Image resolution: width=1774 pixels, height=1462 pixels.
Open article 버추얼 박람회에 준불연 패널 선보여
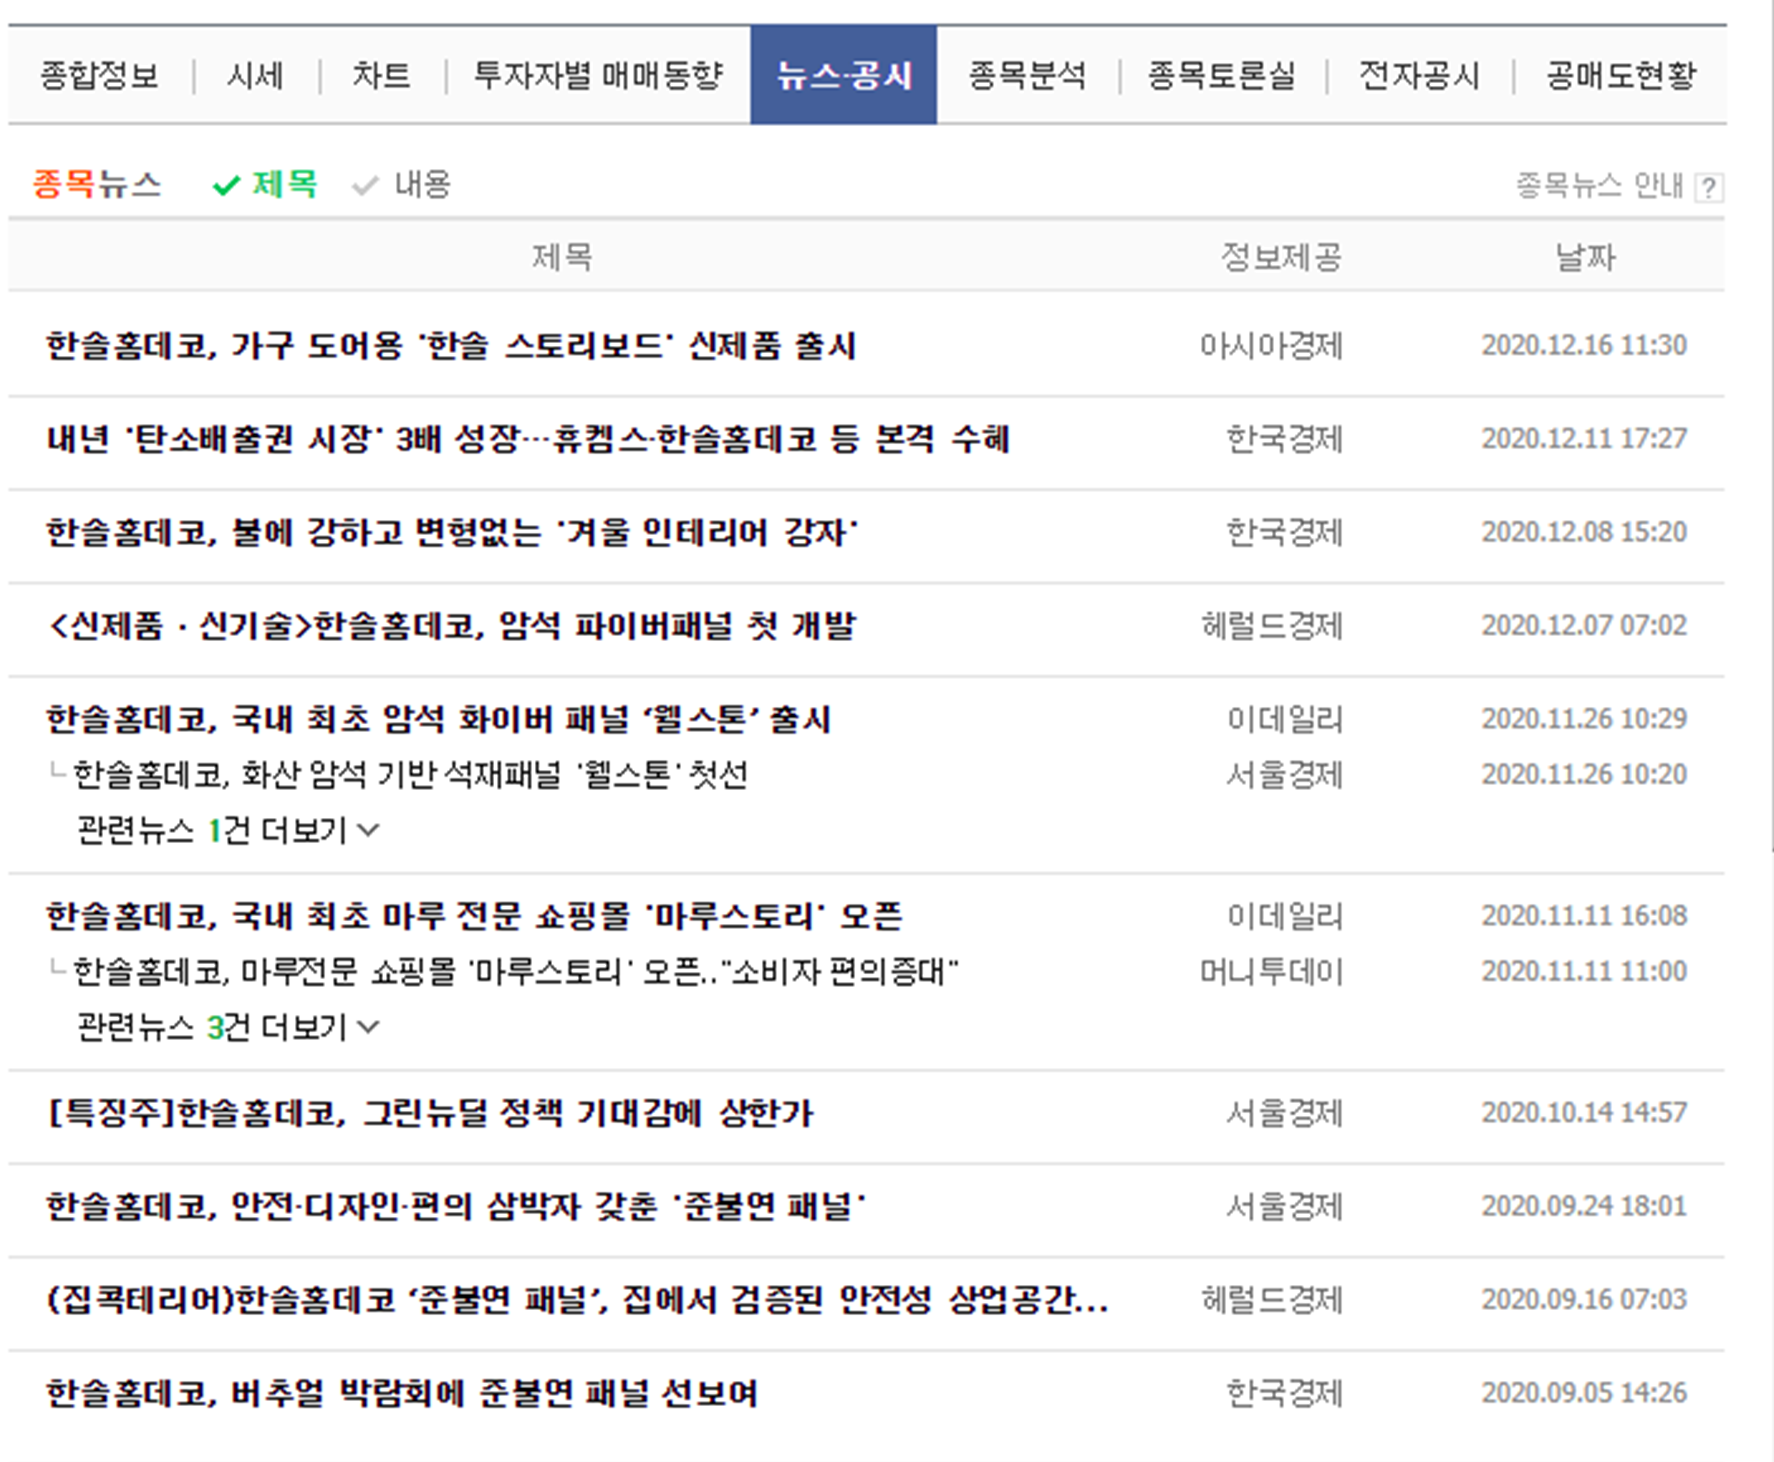coord(402,1393)
